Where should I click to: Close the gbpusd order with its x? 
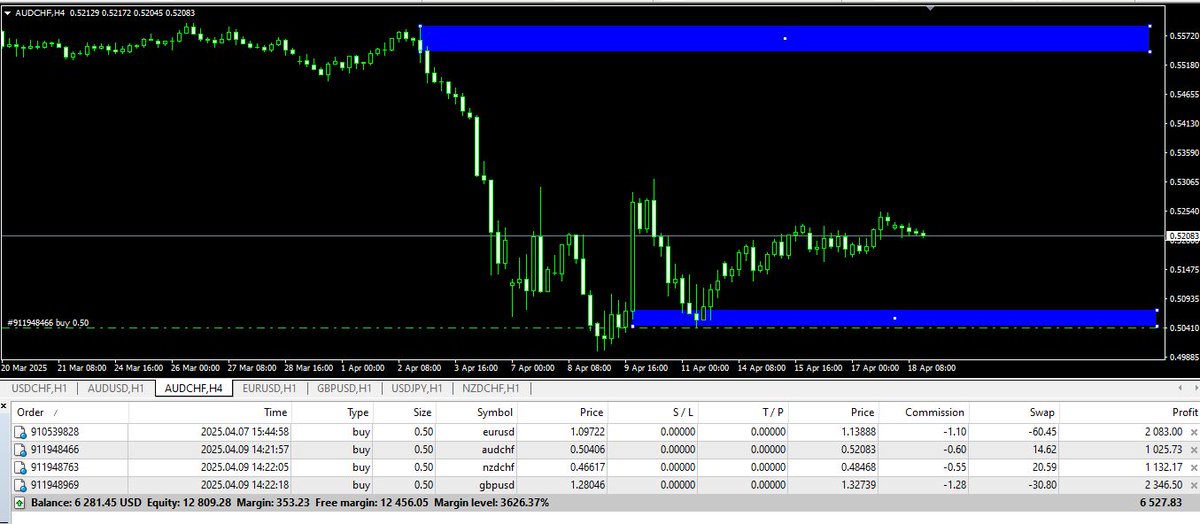(1193, 484)
